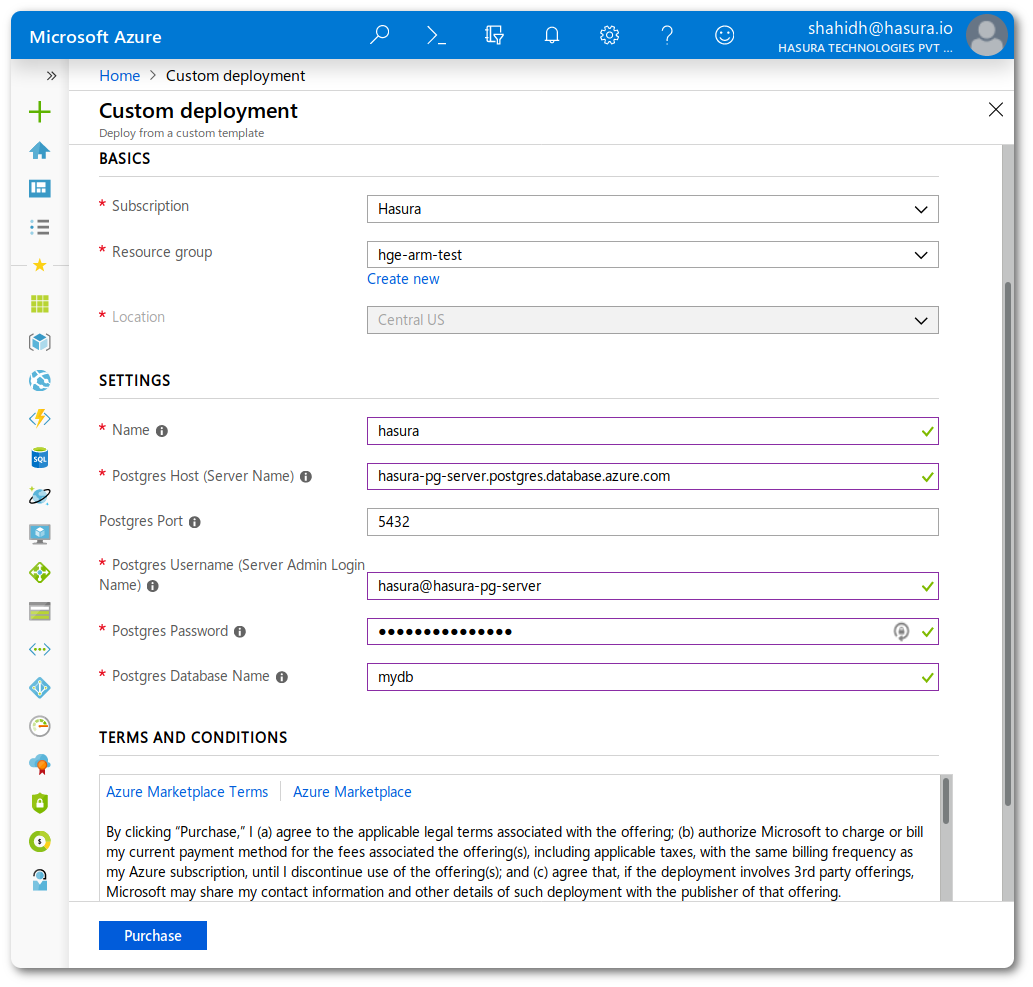This screenshot has width=1033, height=987.
Task: Go to Home via sidebar house icon
Action: click(x=40, y=150)
